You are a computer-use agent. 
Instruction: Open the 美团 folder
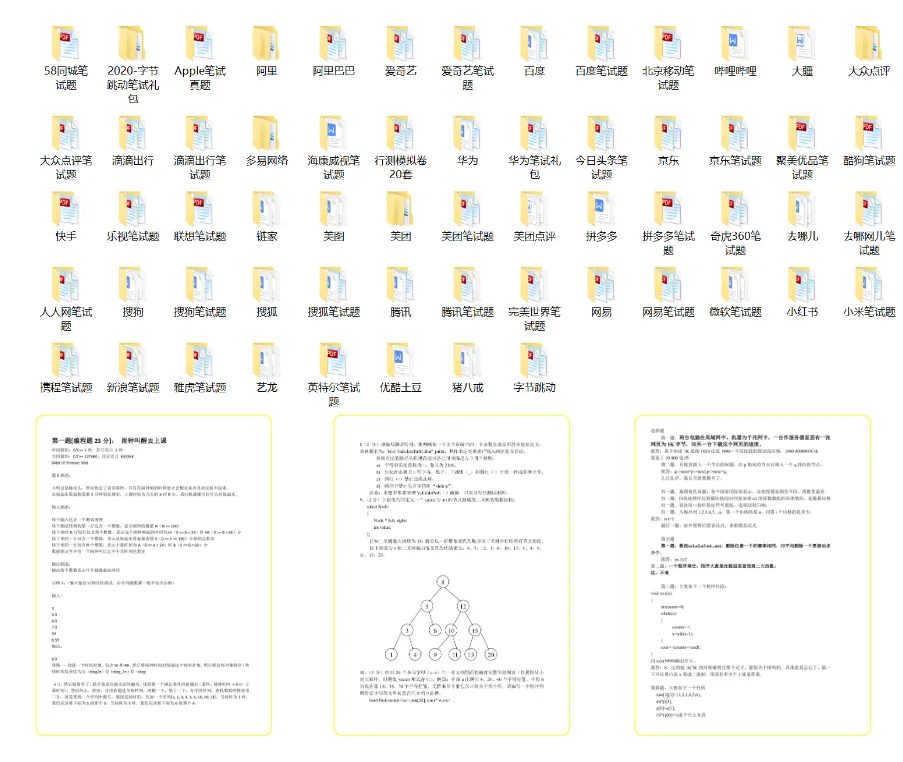(401, 209)
